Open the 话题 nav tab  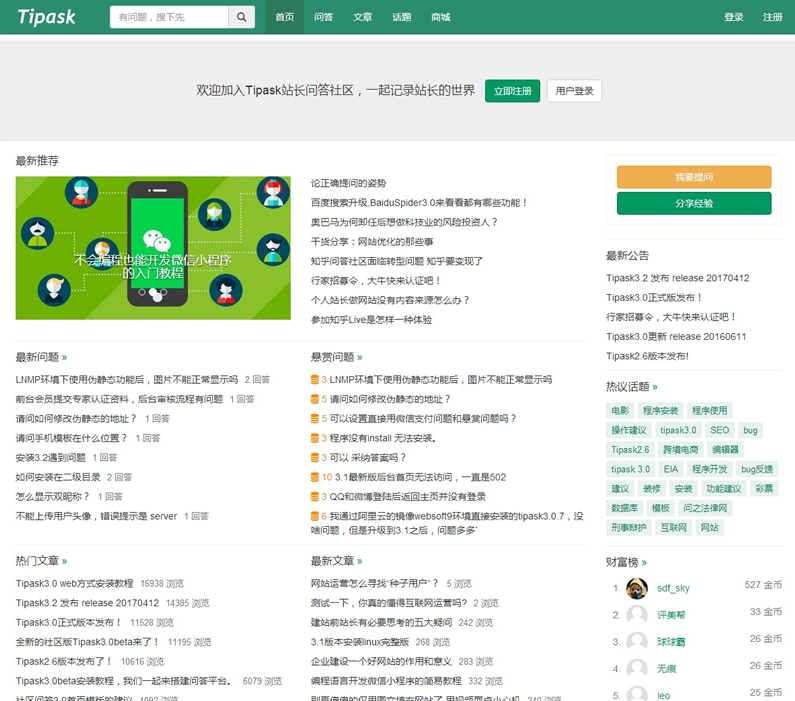tap(402, 17)
